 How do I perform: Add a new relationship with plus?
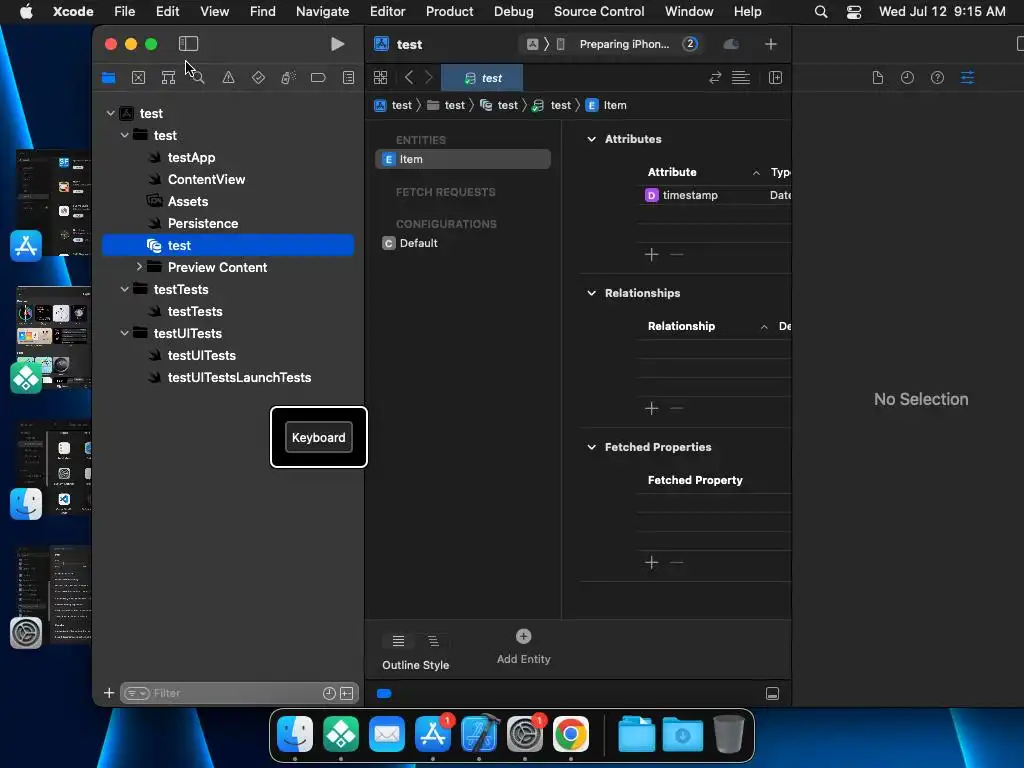651,409
